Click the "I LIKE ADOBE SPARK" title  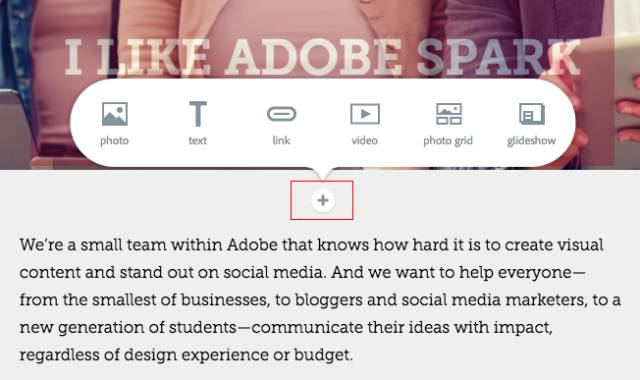pyautogui.click(x=322, y=57)
